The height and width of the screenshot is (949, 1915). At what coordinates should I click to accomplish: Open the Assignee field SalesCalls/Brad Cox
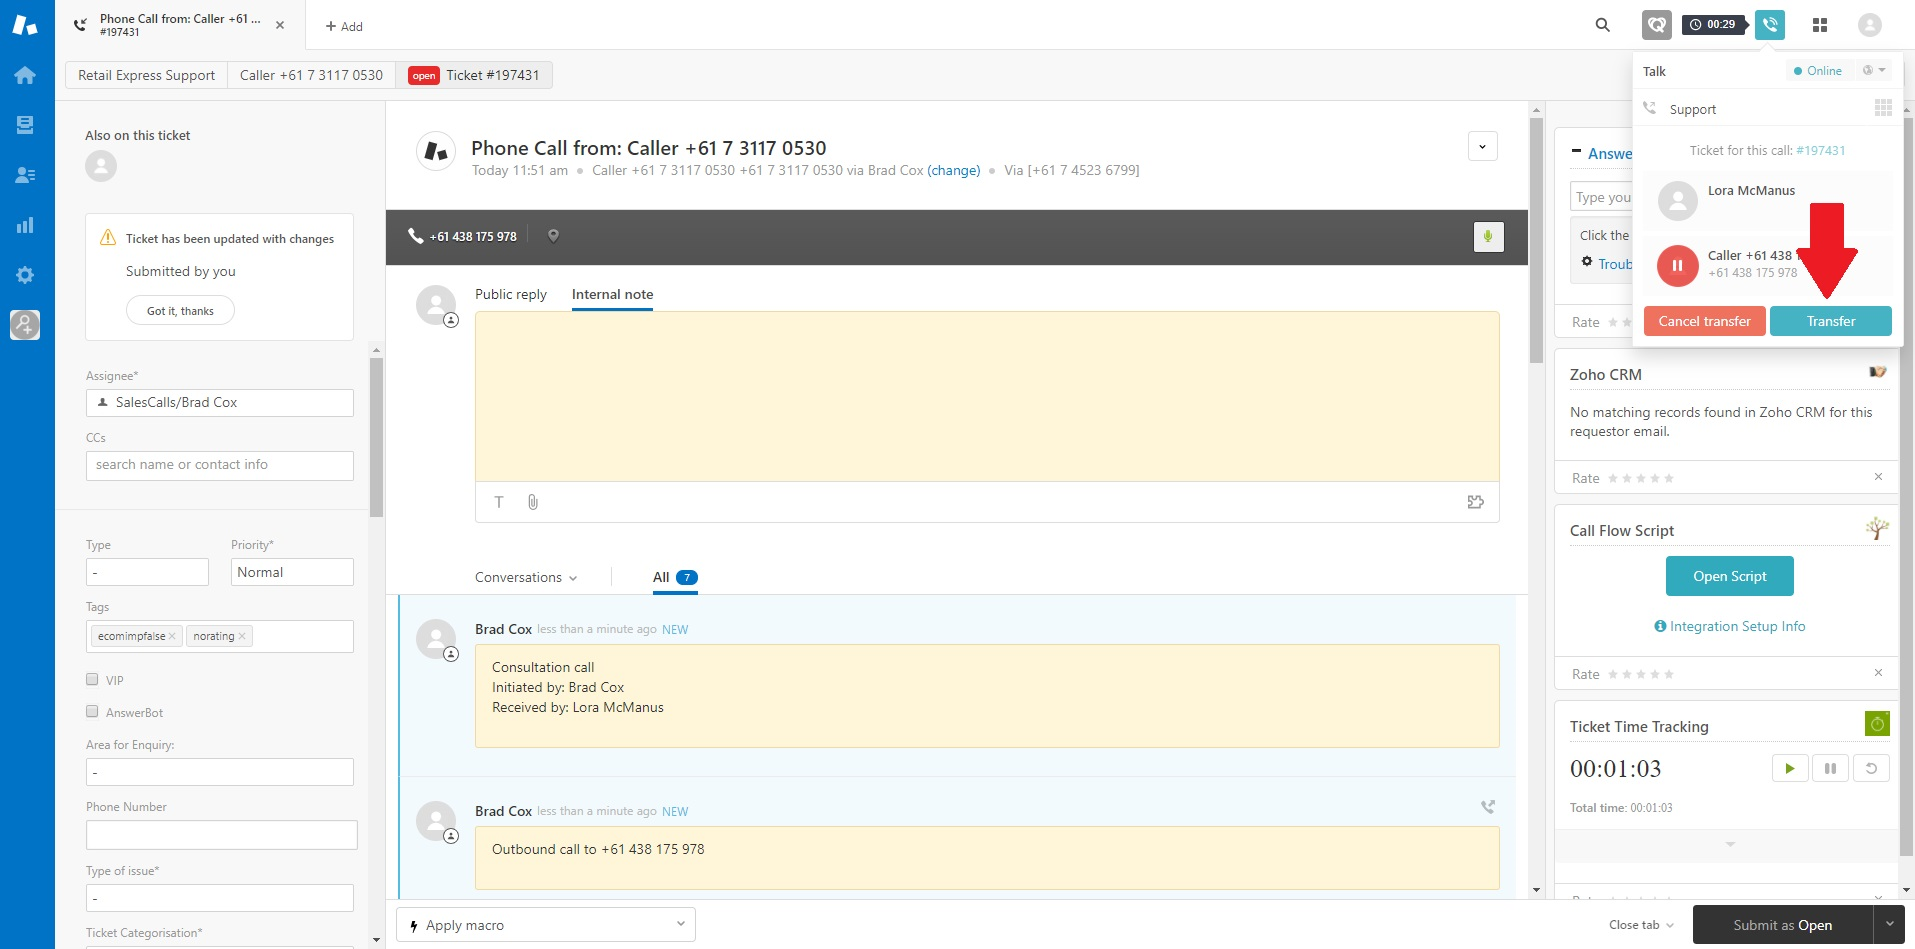coord(220,403)
